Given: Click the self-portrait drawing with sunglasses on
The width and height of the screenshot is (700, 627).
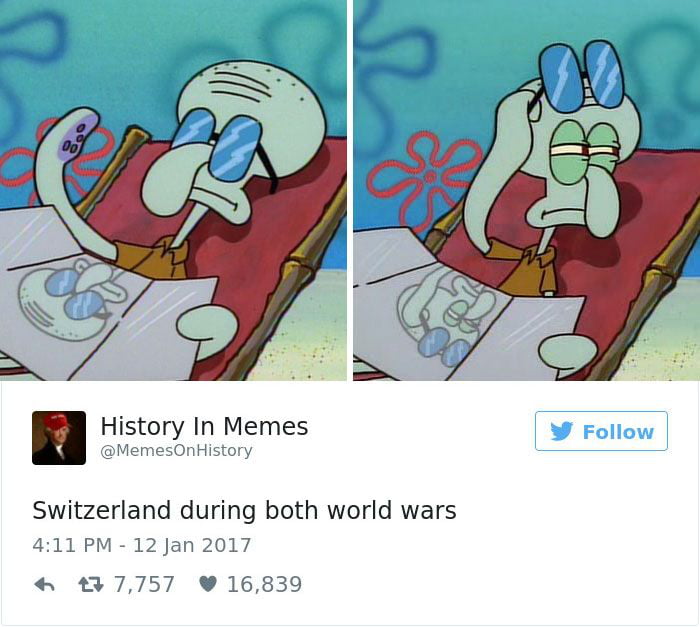Looking at the screenshot, I should [72, 301].
